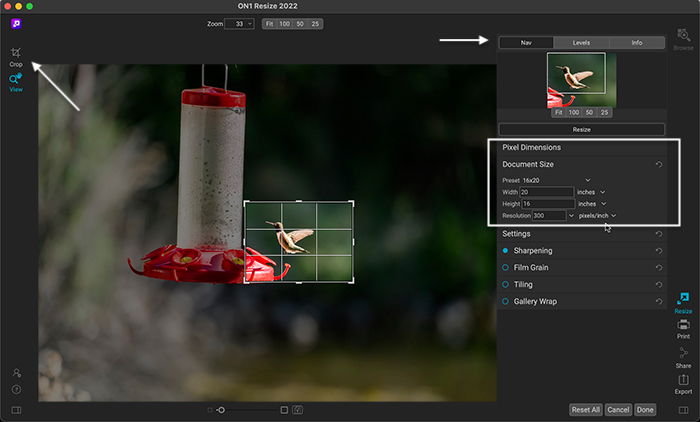700x422 pixels.
Task: Set top toolbar zoom to 50
Action: (x=300, y=24)
